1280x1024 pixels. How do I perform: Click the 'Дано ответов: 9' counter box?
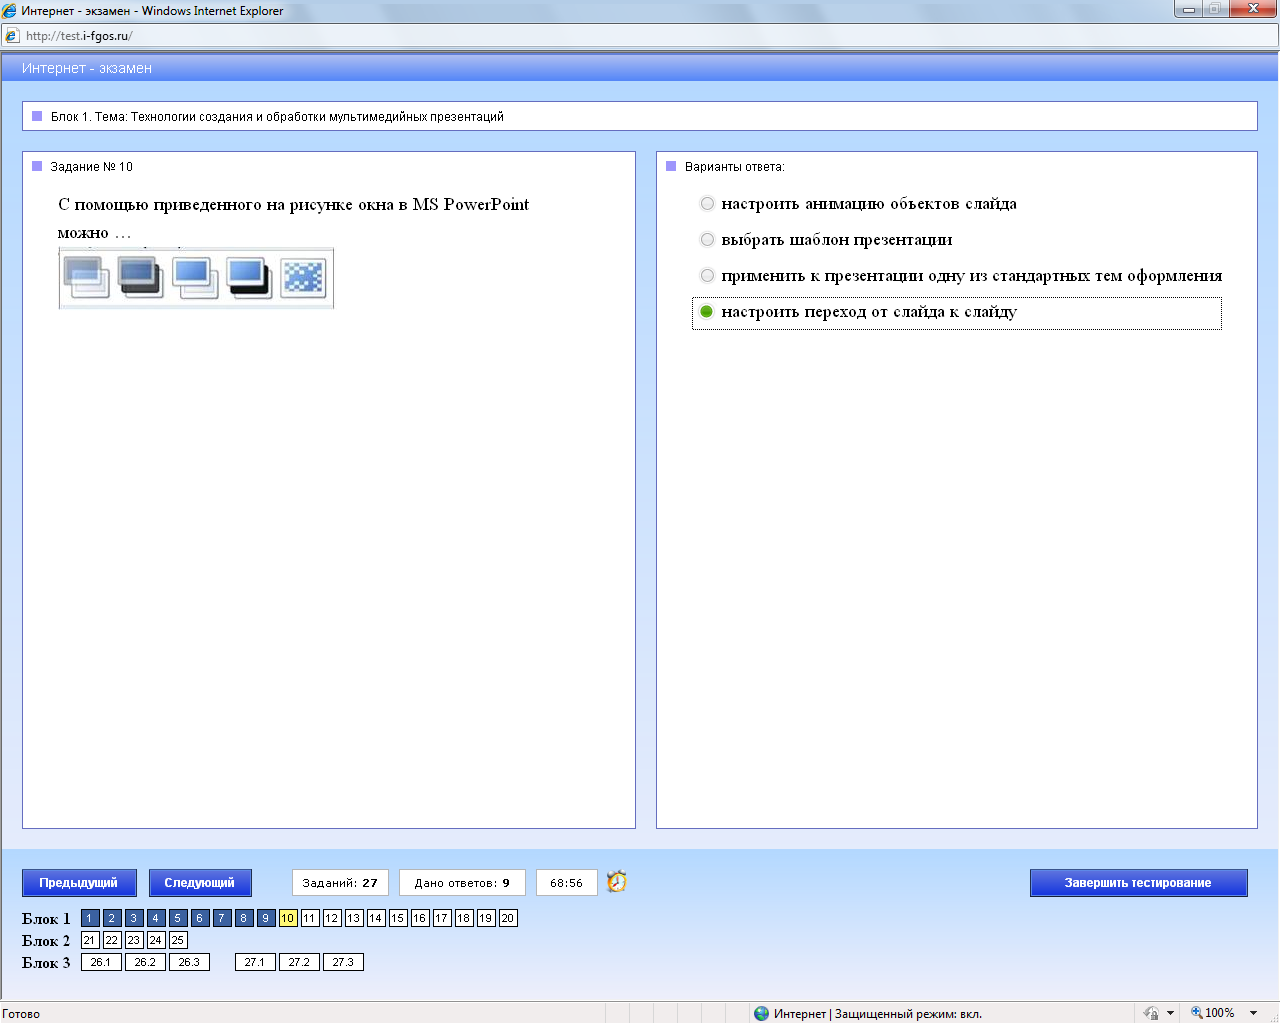[x=462, y=883]
